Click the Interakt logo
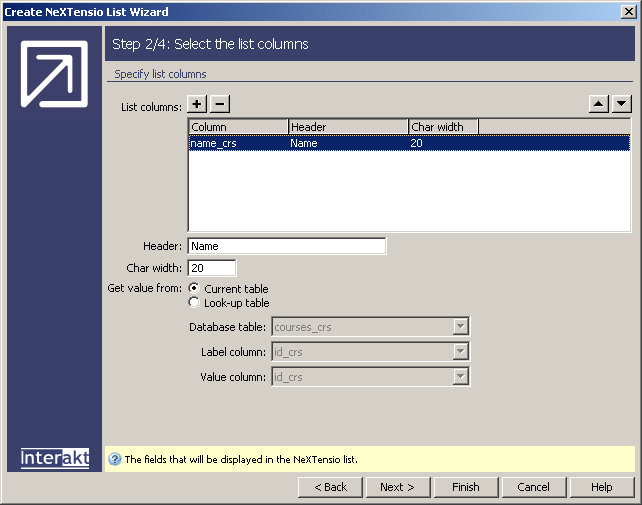The height and width of the screenshot is (505, 642). tap(55, 458)
